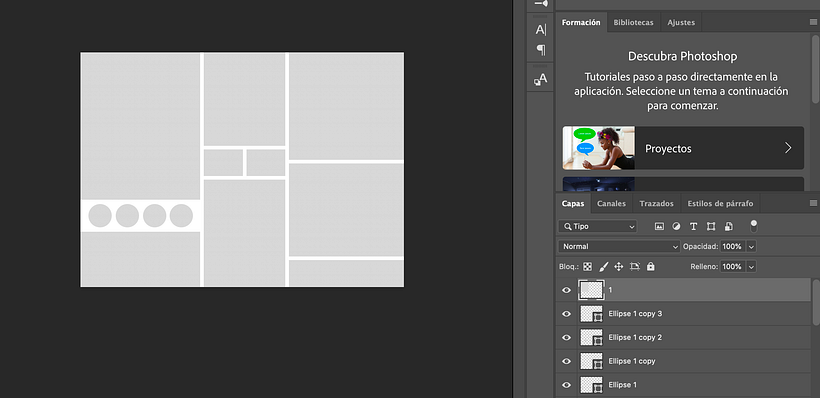Hide layer 1 with eye icon
Image resolution: width=820 pixels, height=398 pixels.
click(566, 290)
